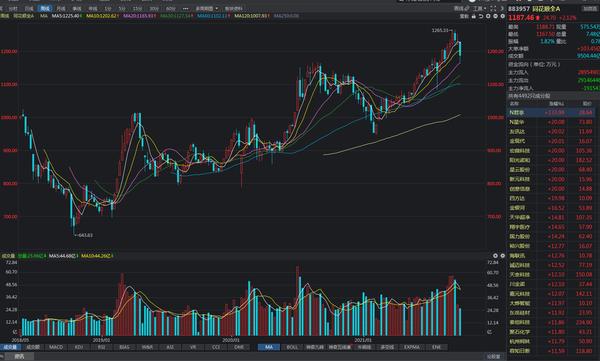Click the right chevron next to fullscreen icon

(x=502, y=8)
